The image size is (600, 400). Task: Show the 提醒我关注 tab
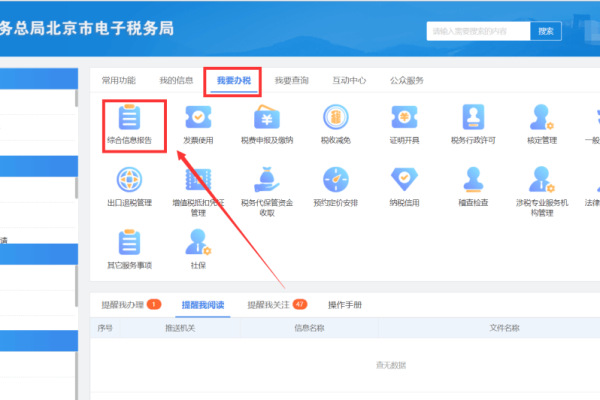pos(268,305)
